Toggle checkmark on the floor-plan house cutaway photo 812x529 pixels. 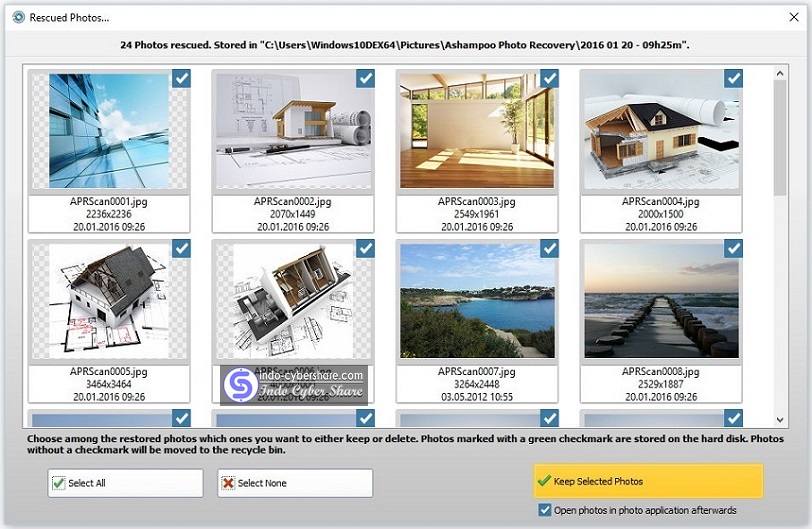[366, 248]
